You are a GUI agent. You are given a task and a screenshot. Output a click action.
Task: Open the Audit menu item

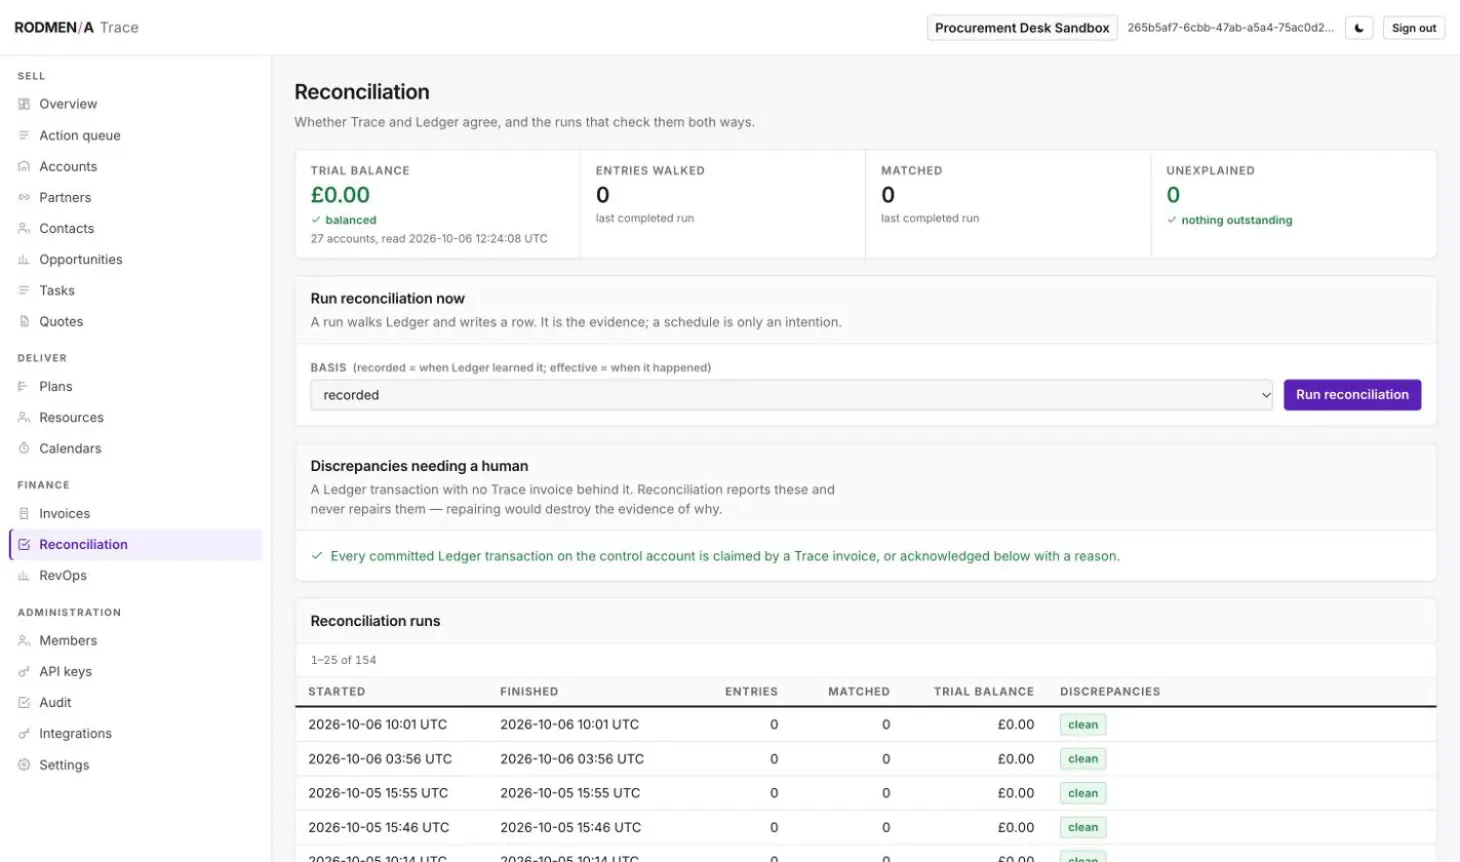[x=136, y=702]
